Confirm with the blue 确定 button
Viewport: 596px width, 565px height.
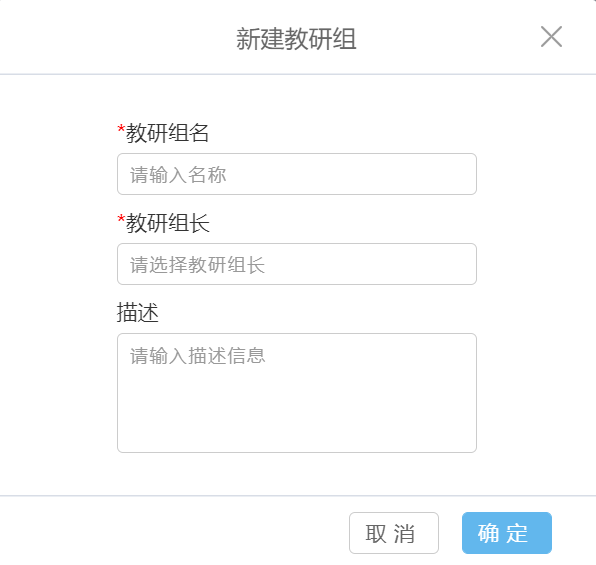[507, 533]
